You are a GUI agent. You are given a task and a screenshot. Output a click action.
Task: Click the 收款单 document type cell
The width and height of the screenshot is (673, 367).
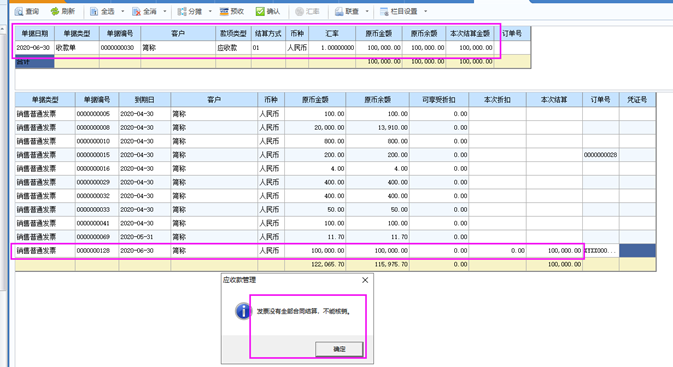coord(77,48)
